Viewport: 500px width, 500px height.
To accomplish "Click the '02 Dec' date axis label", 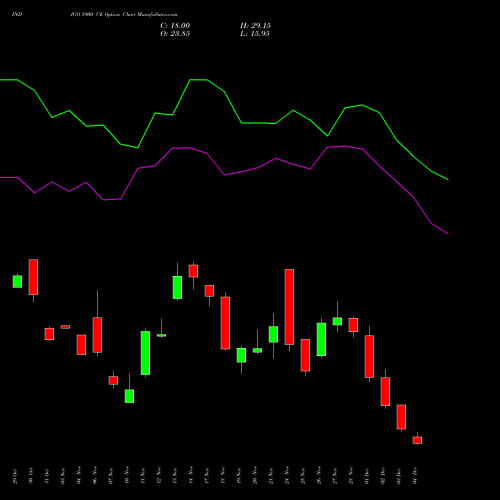I will tap(383, 476).
